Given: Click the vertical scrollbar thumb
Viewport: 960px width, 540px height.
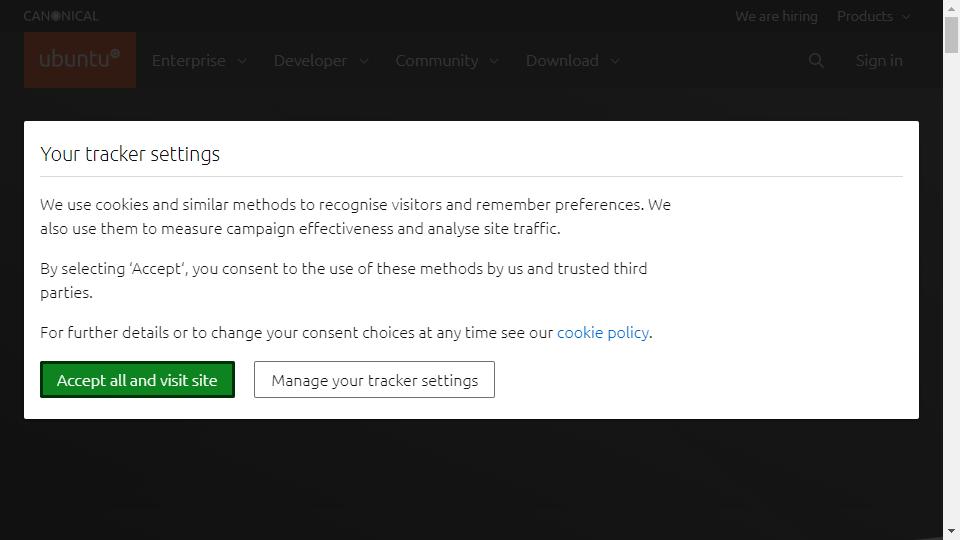Looking at the screenshot, I should 951,35.
